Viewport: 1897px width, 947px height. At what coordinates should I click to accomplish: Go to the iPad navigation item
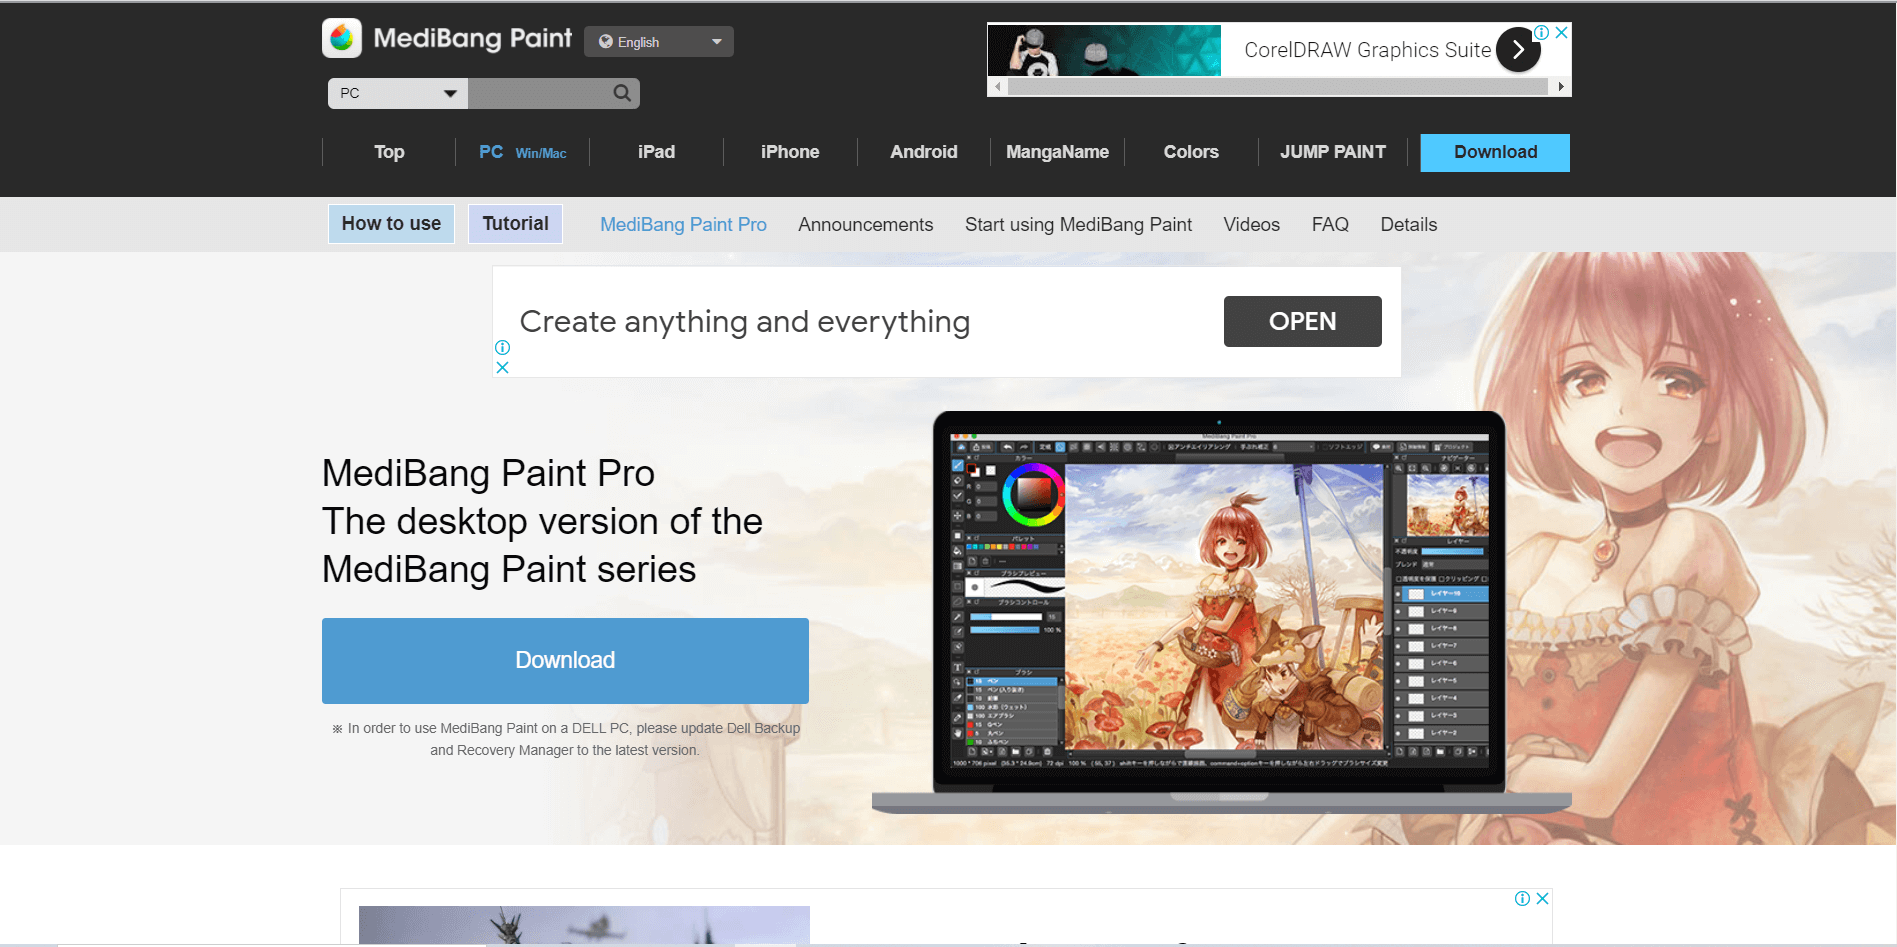(656, 152)
